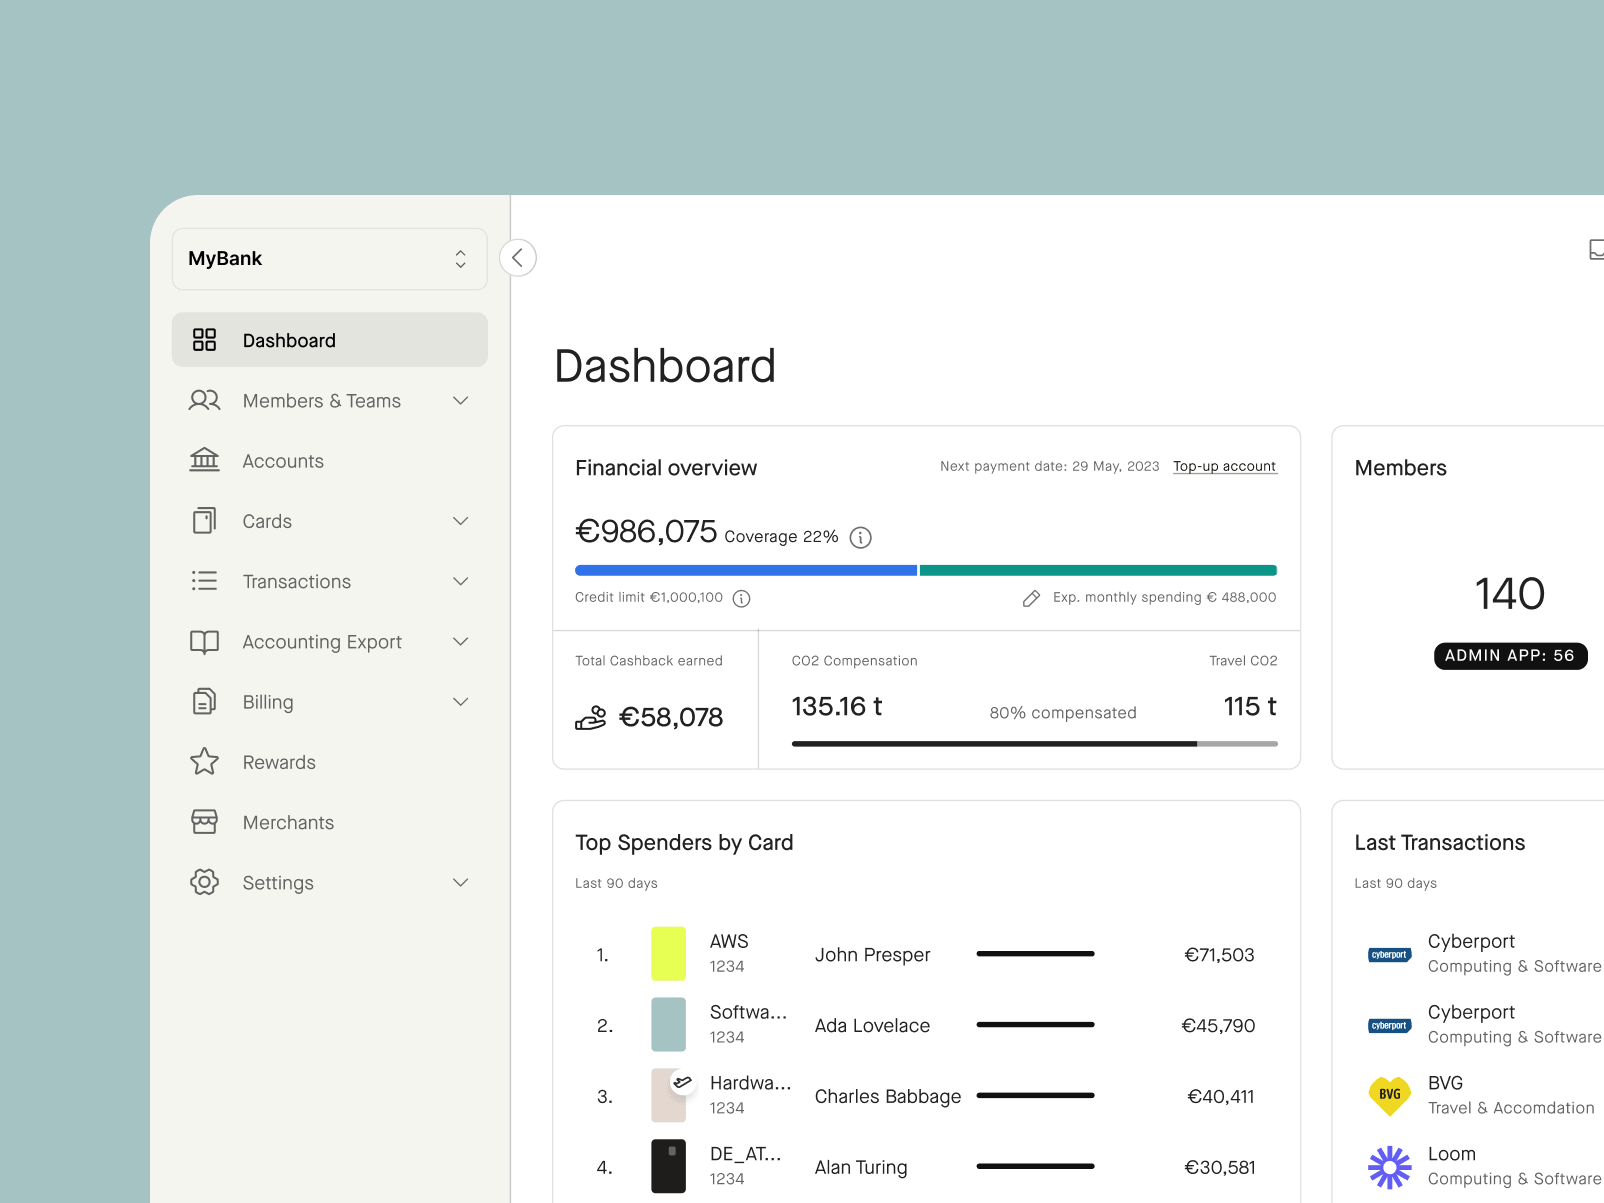Click the blue credit coverage progress bar
Screen dimensions: 1604x1203
tap(745, 569)
